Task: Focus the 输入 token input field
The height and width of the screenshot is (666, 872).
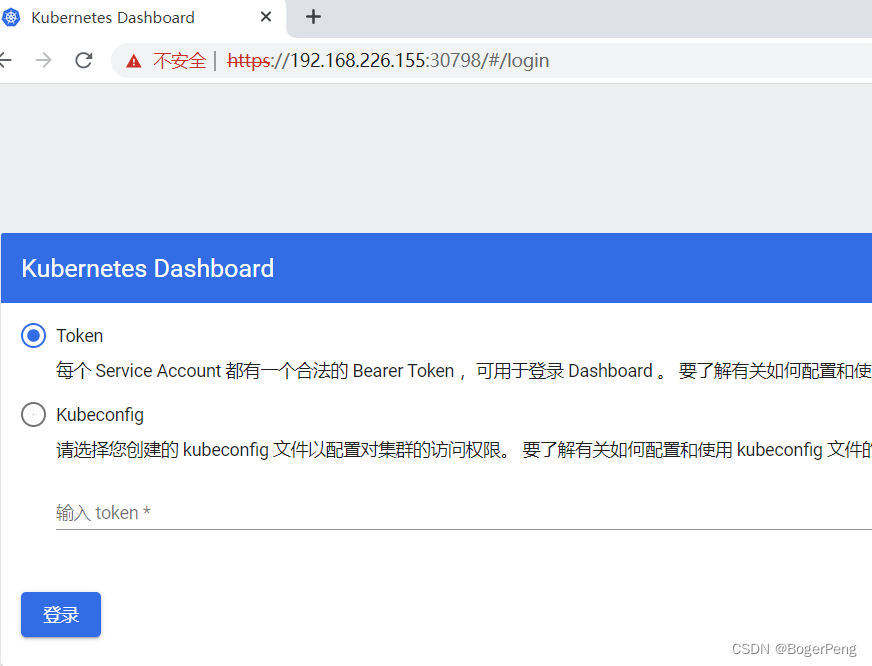Action: click(x=464, y=513)
